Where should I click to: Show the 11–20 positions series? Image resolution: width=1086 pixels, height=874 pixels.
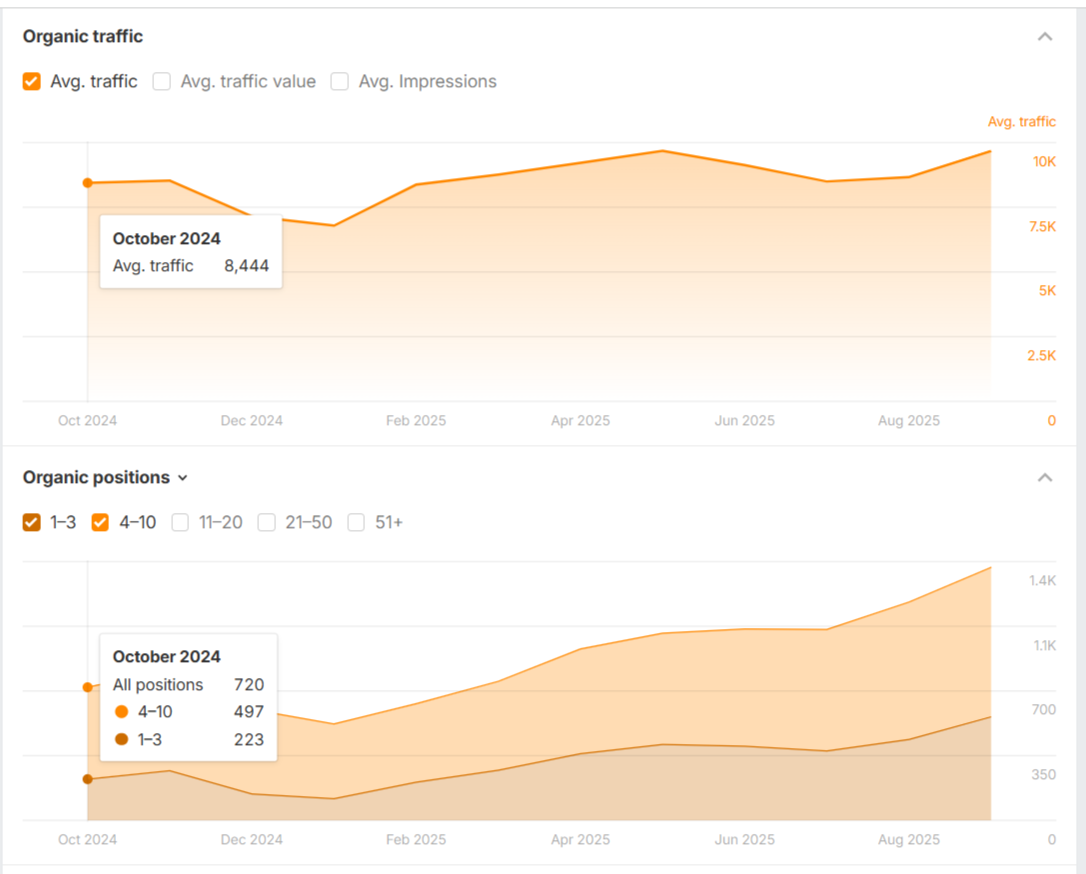pyautogui.click(x=180, y=522)
